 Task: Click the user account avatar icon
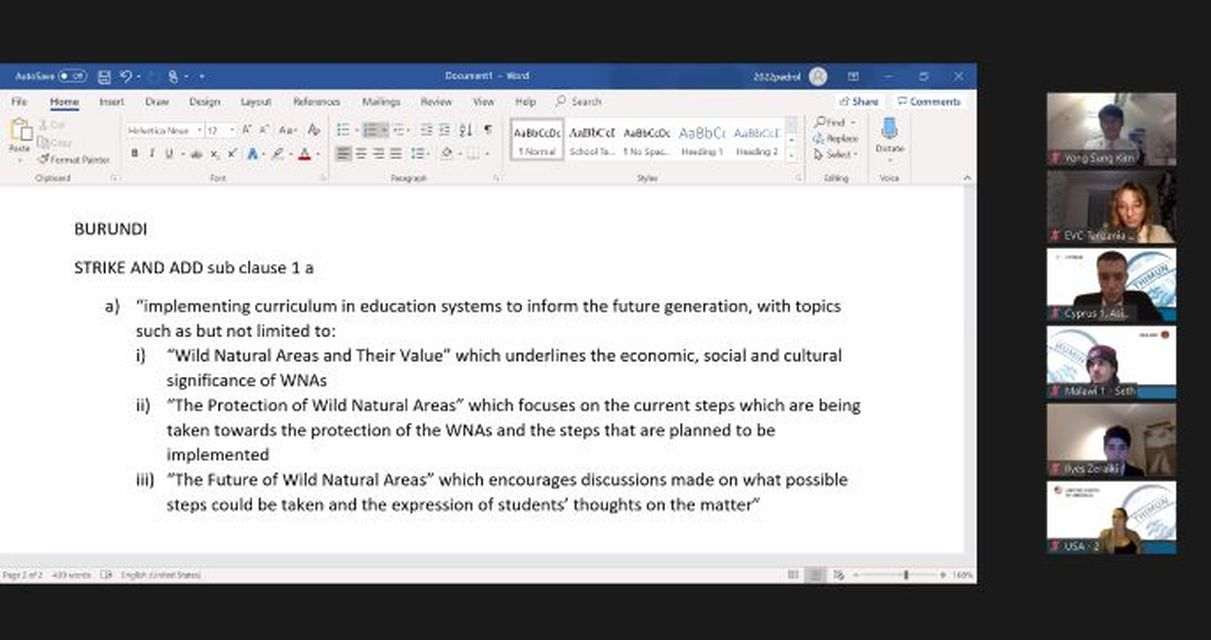[x=818, y=76]
